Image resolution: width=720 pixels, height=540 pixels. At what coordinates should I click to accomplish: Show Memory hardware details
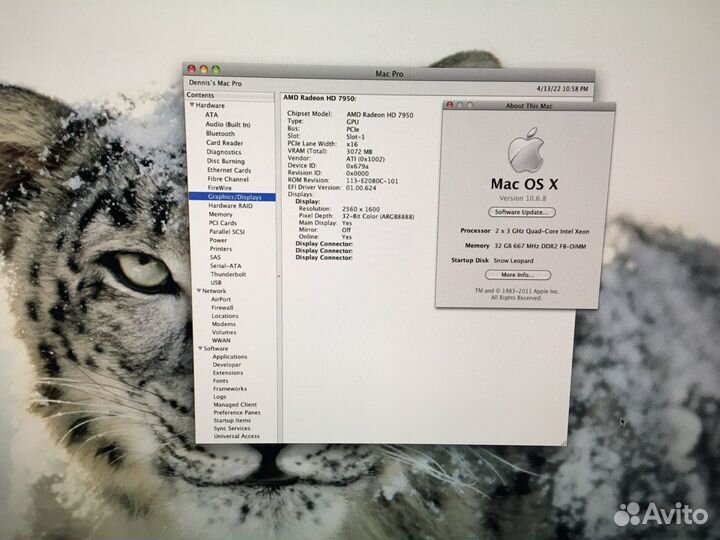[x=220, y=214]
